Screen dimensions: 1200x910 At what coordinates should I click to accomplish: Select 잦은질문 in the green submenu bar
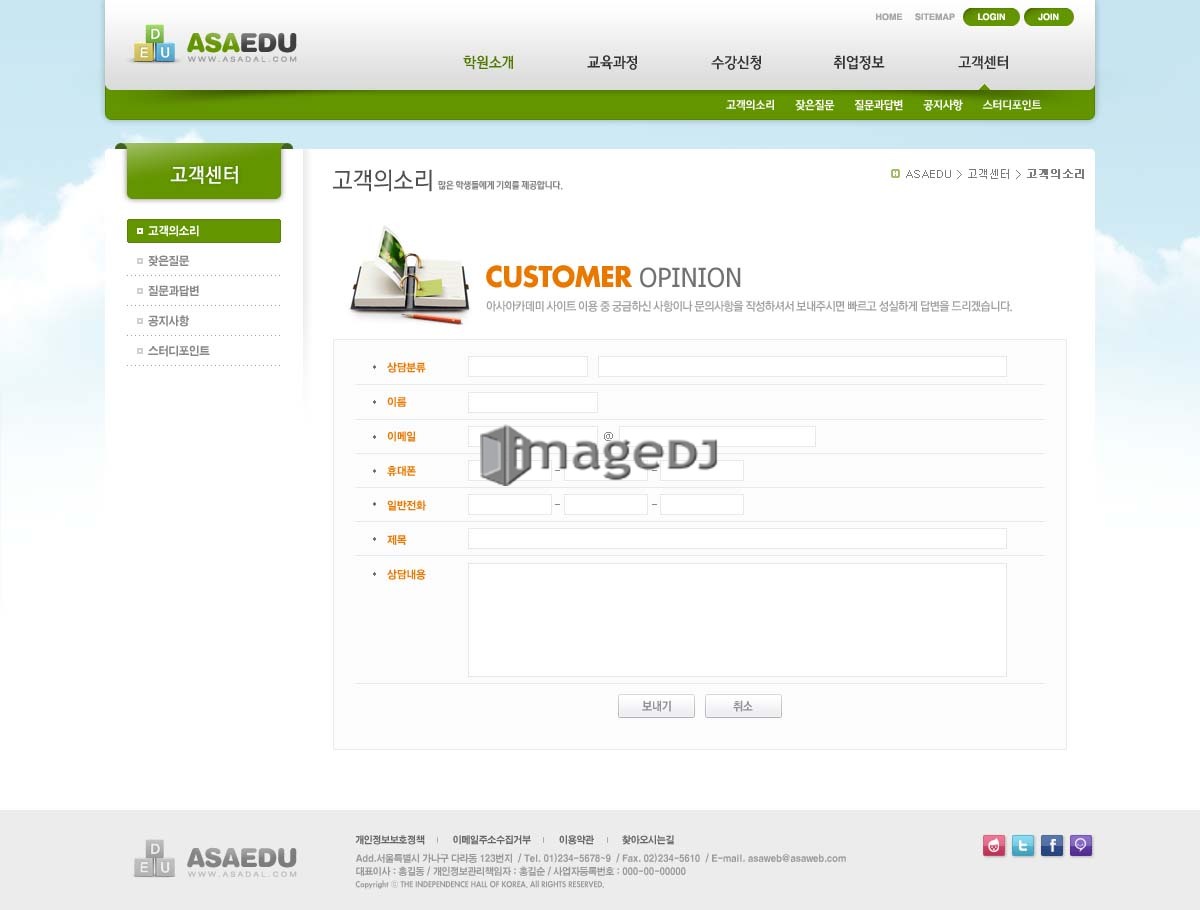pyautogui.click(x=814, y=105)
